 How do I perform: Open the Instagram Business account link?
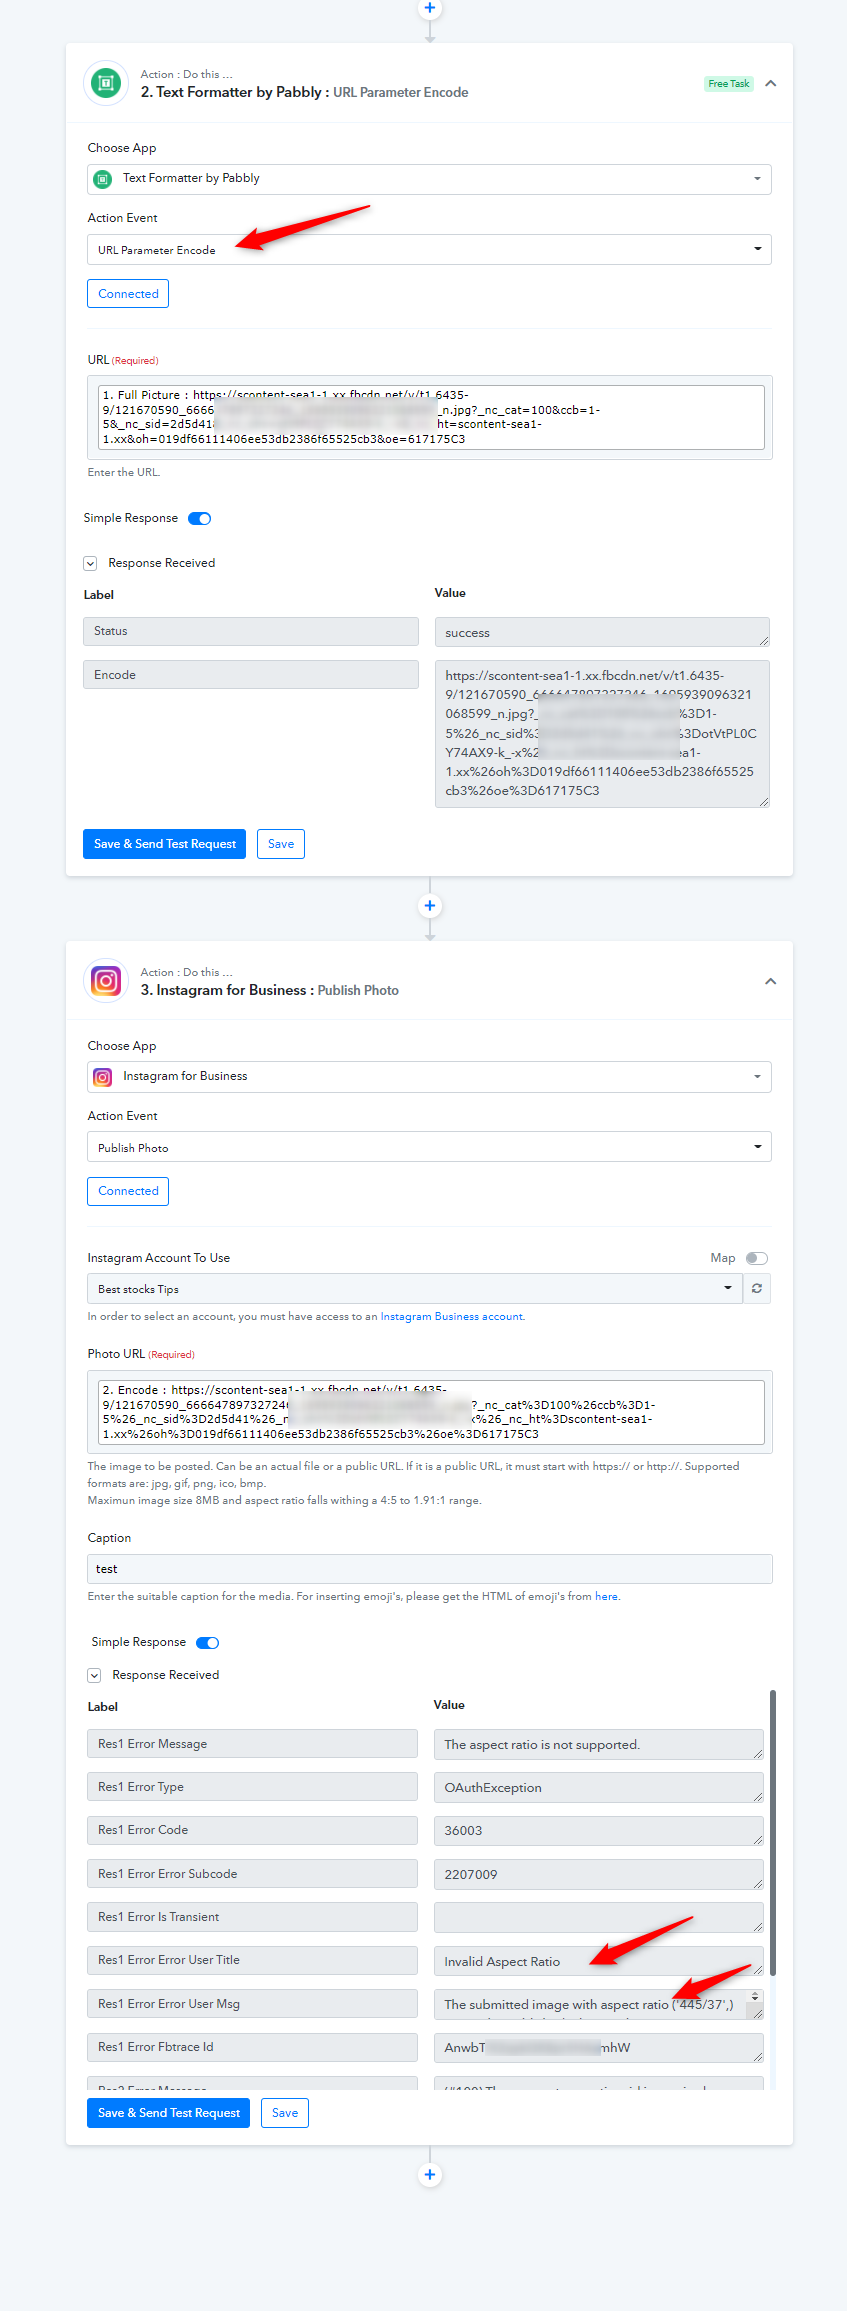[452, 1316]
